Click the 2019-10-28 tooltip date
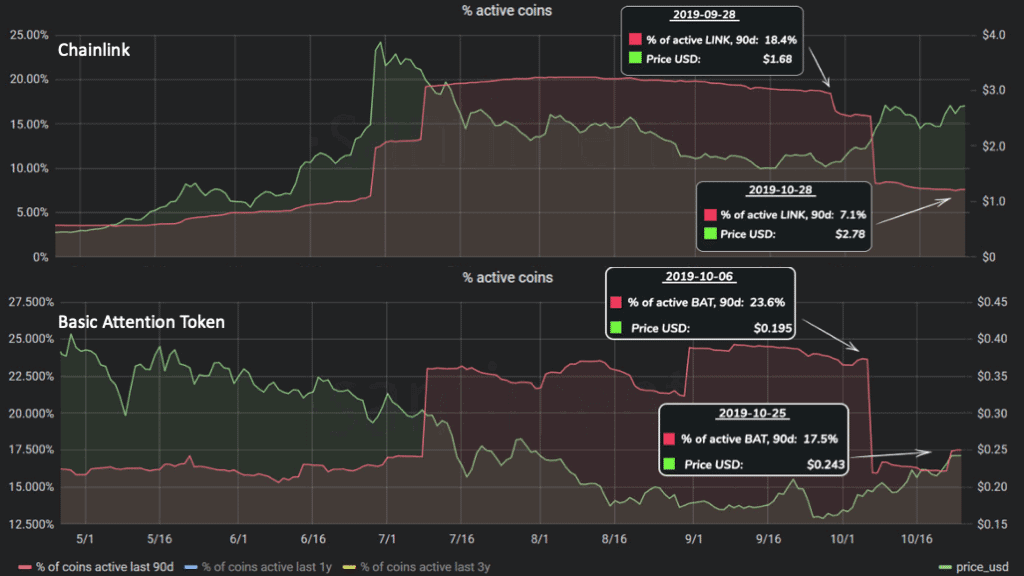Image resolution: width=1024 pixels, height=576 pixels. click(780, 190)
